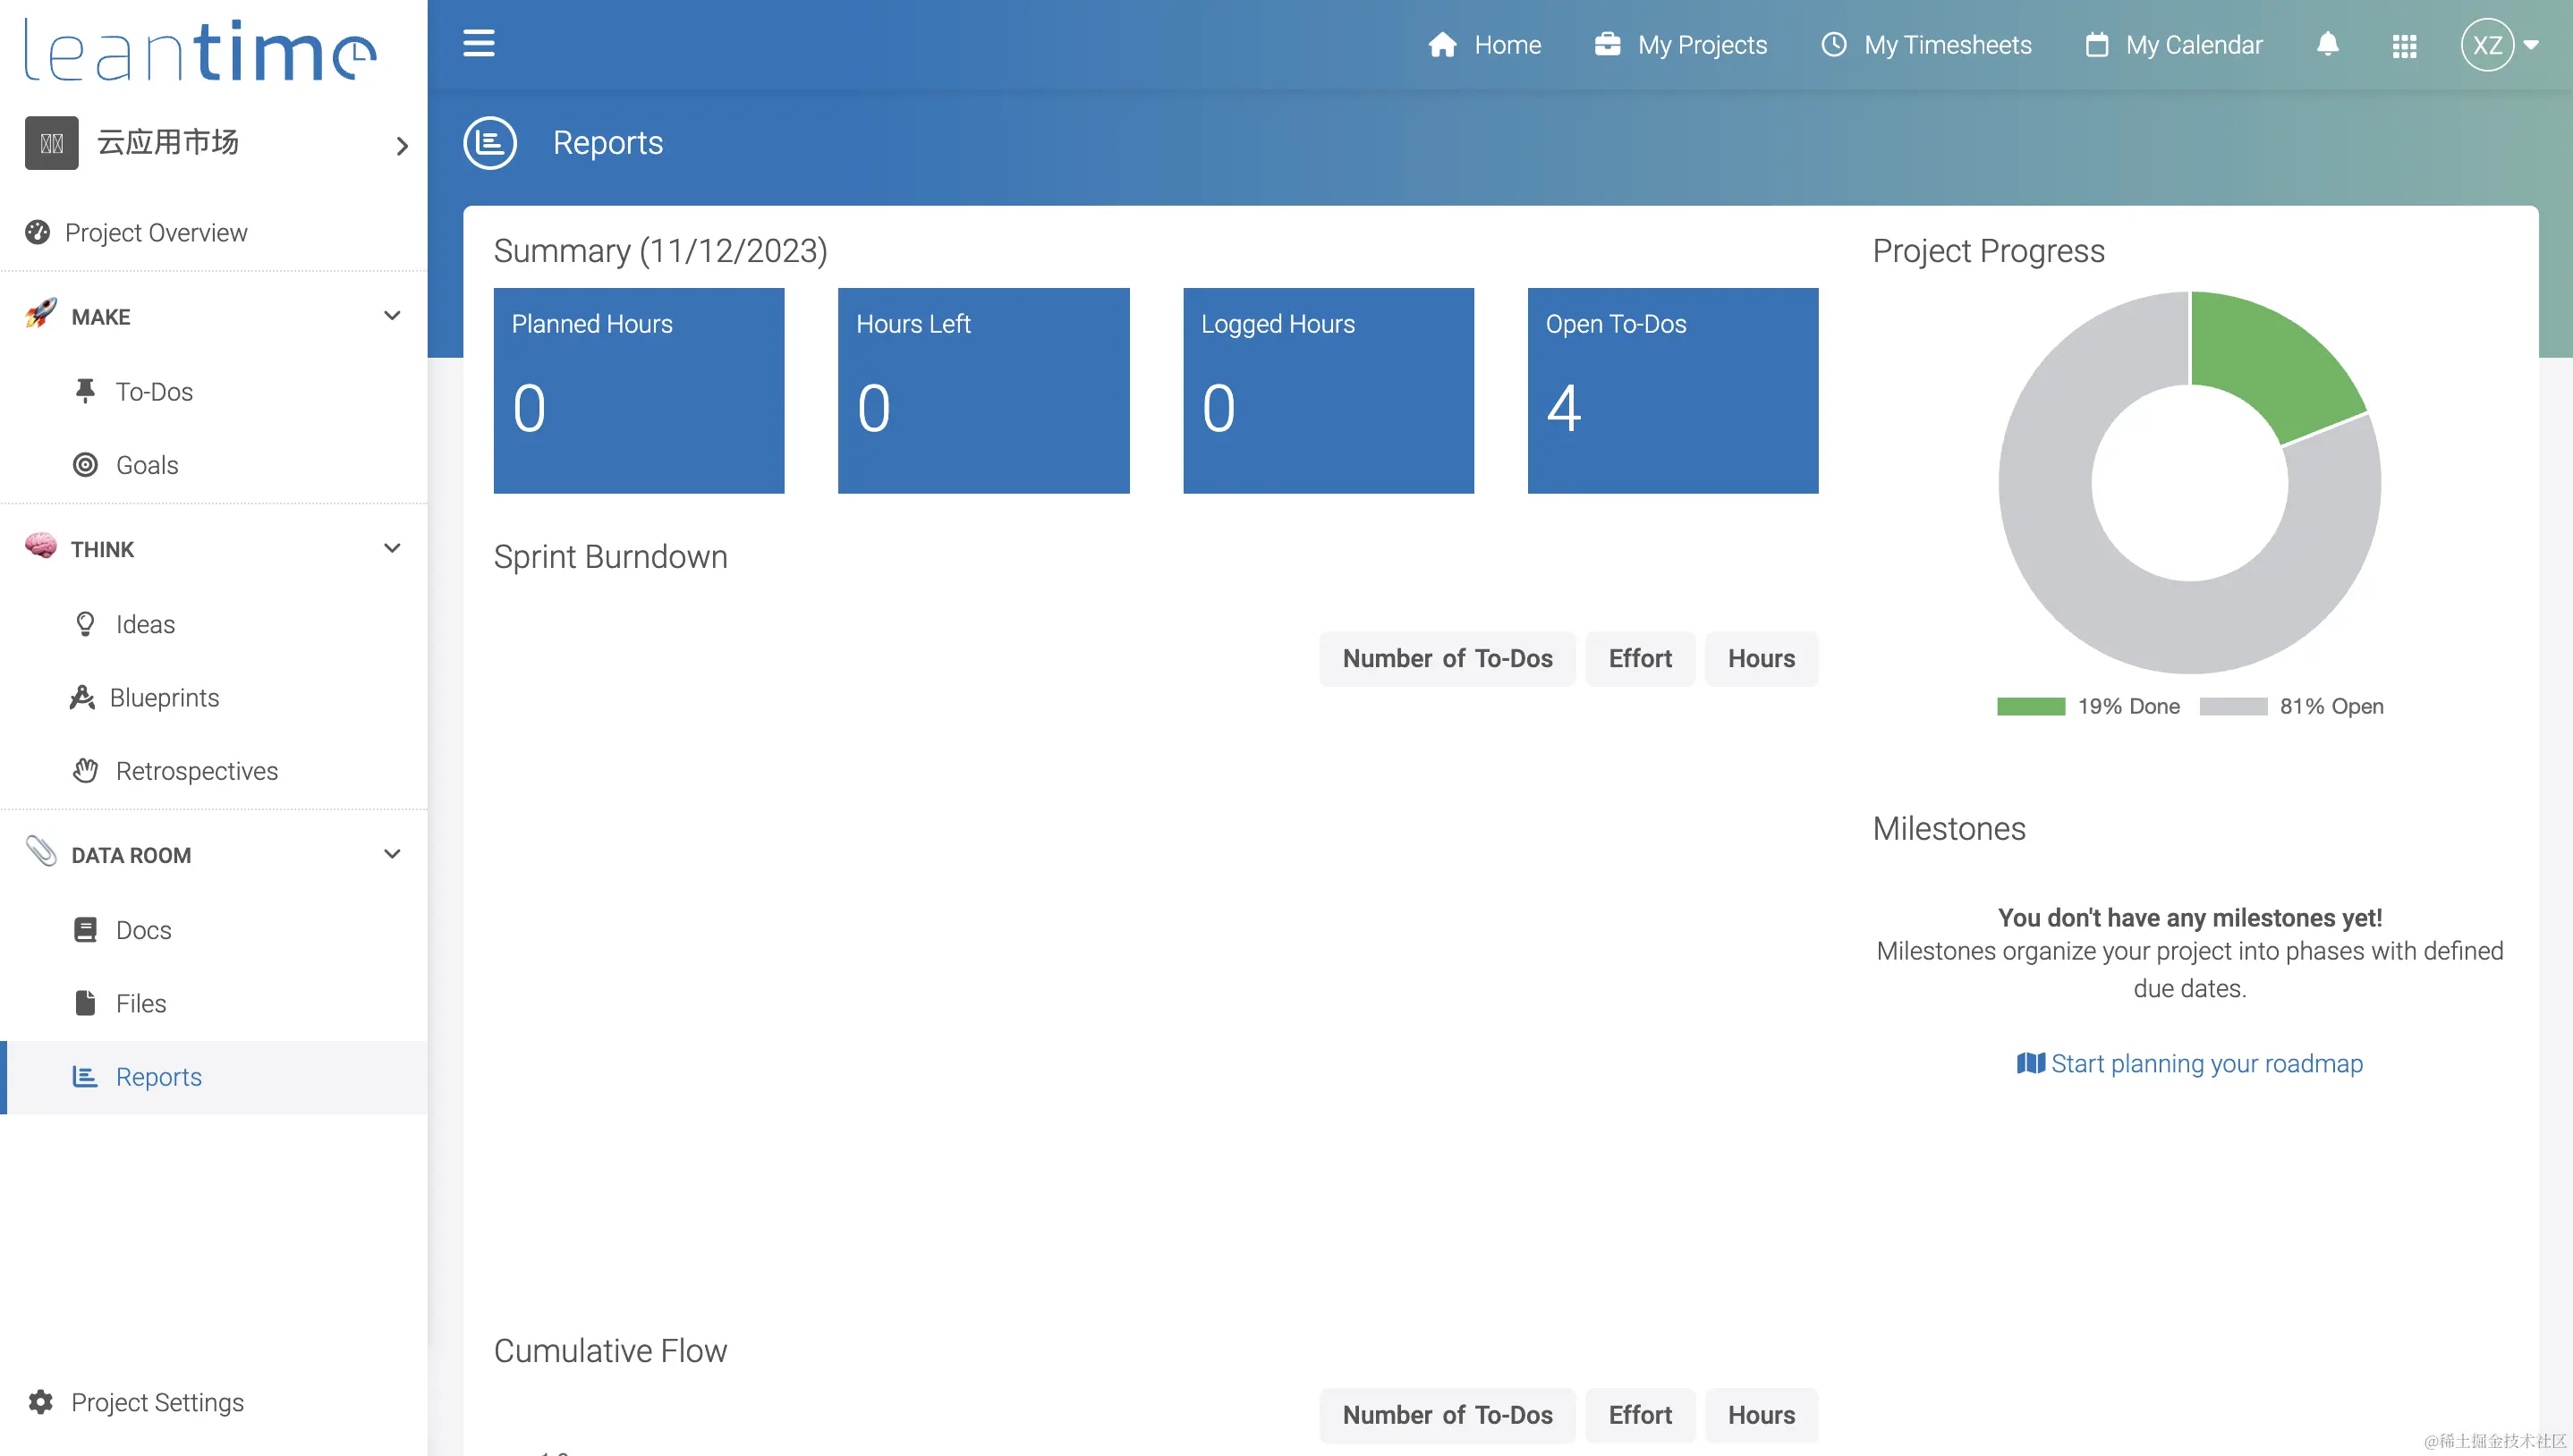Go to Home in the top bar
2573x1456 pixels.
[x=1507, y=45]
